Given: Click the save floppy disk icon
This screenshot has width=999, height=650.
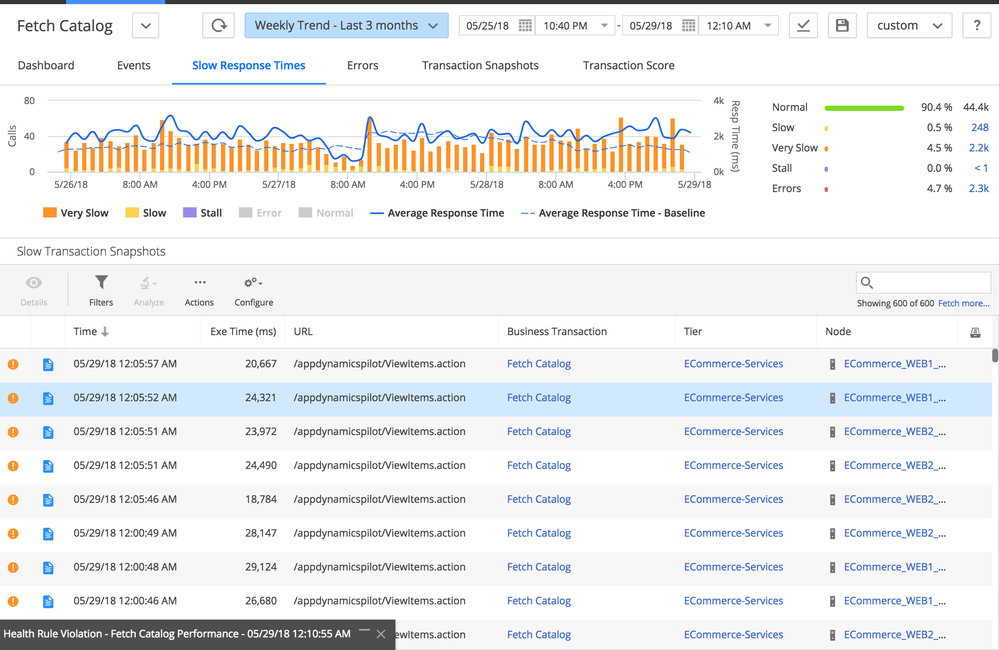Looking at the screenshot, I should tap(842, 25).
